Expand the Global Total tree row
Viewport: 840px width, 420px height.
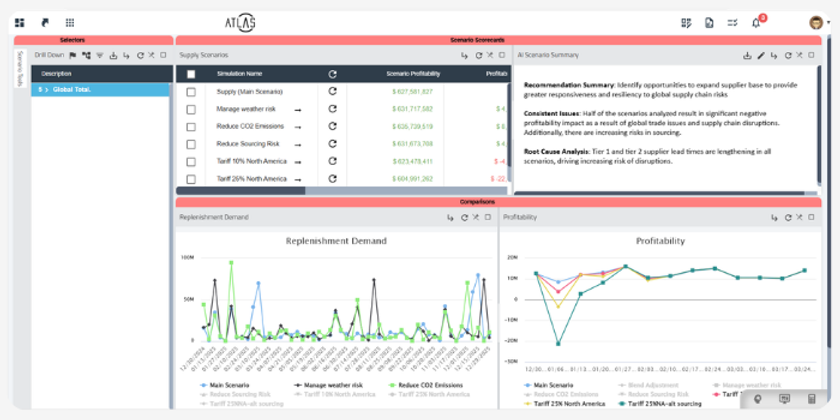click(45, 90)
